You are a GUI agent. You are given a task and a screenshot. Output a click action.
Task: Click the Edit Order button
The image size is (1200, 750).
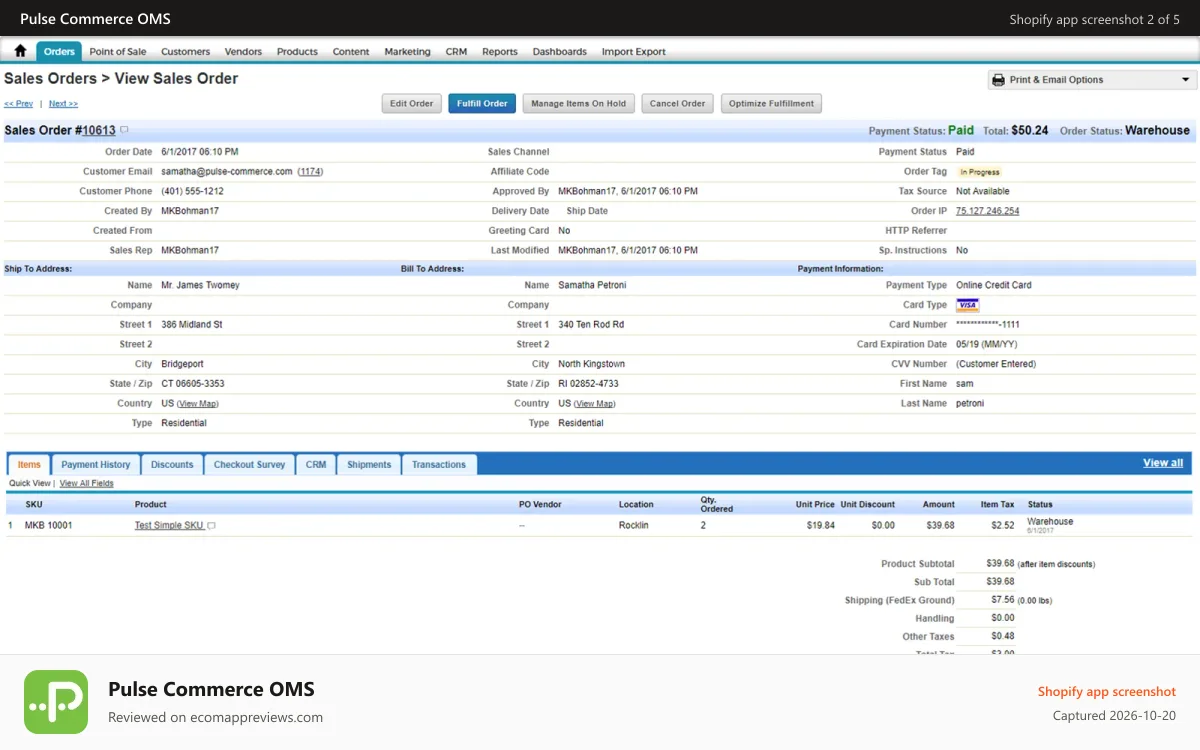(412, 103)
